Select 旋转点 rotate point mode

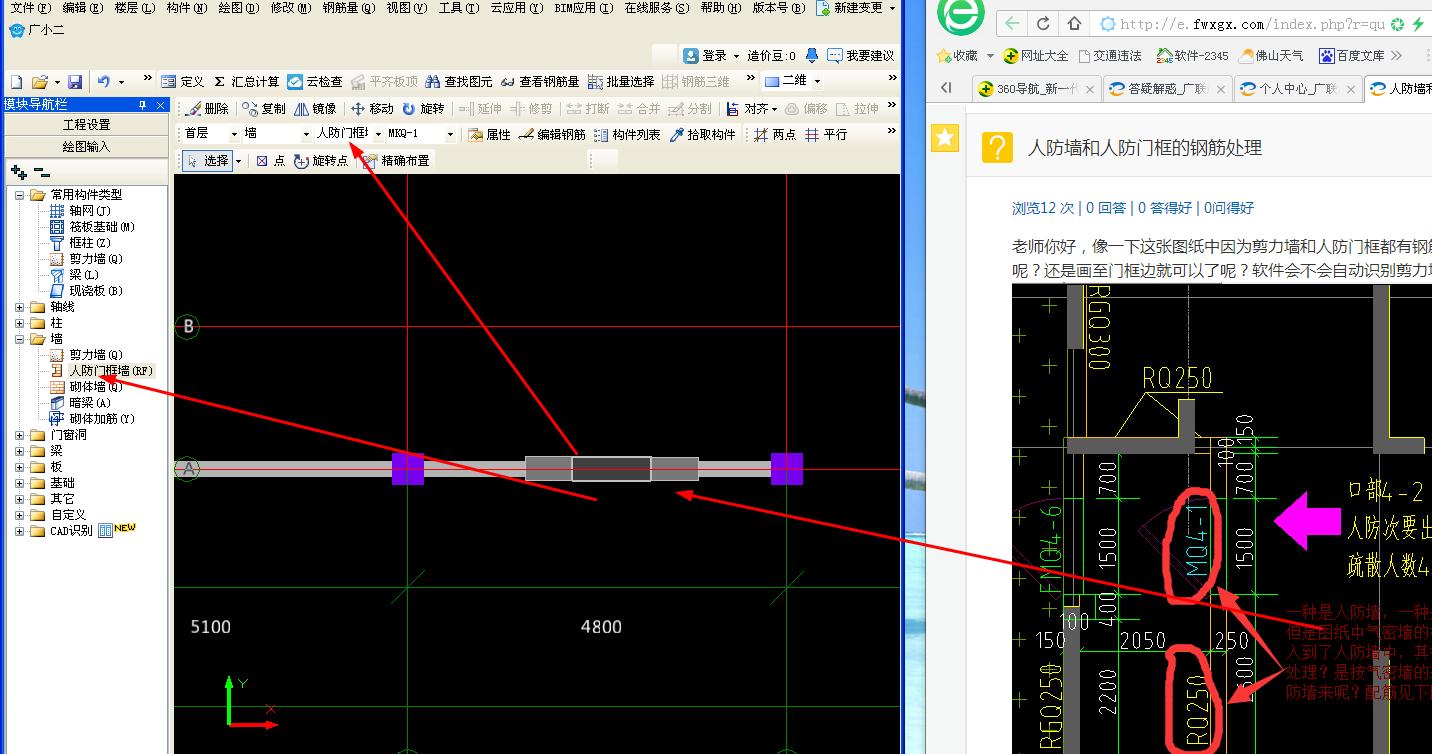coord(321,160)
